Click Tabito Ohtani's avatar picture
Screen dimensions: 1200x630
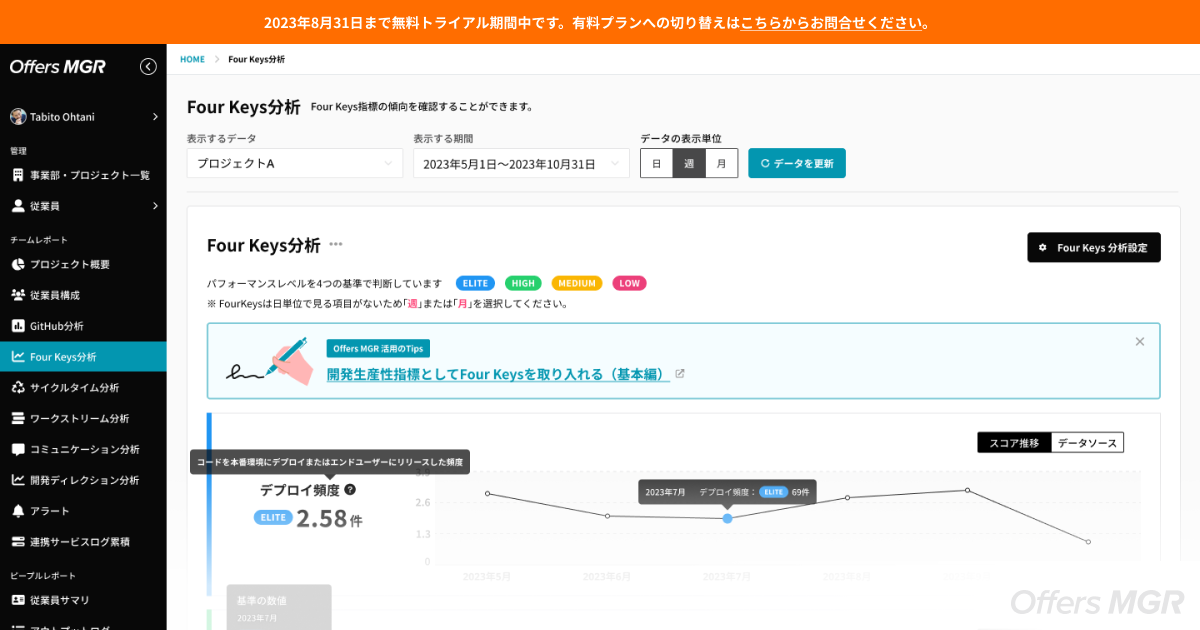(18, 116)
